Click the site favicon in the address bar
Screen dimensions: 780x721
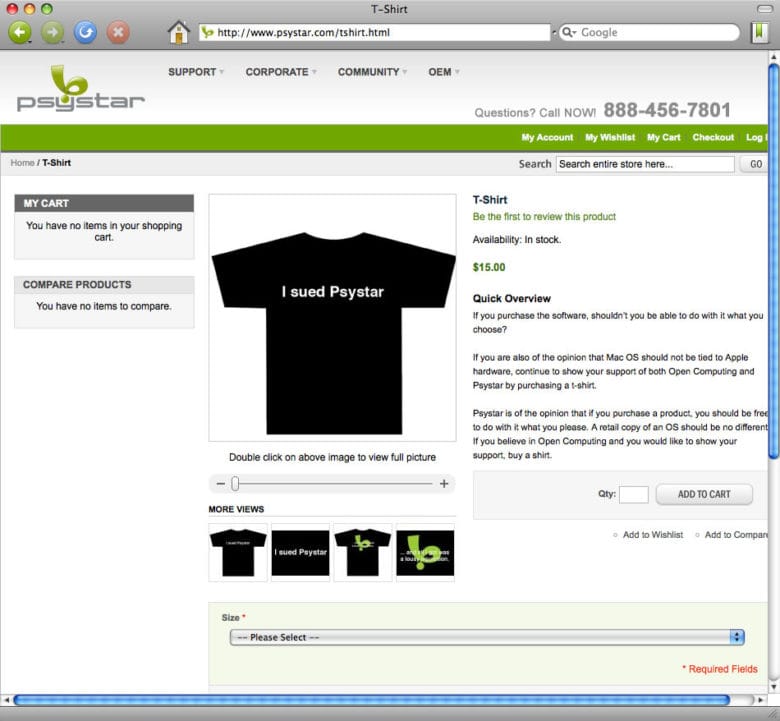(x=207, y=32)
